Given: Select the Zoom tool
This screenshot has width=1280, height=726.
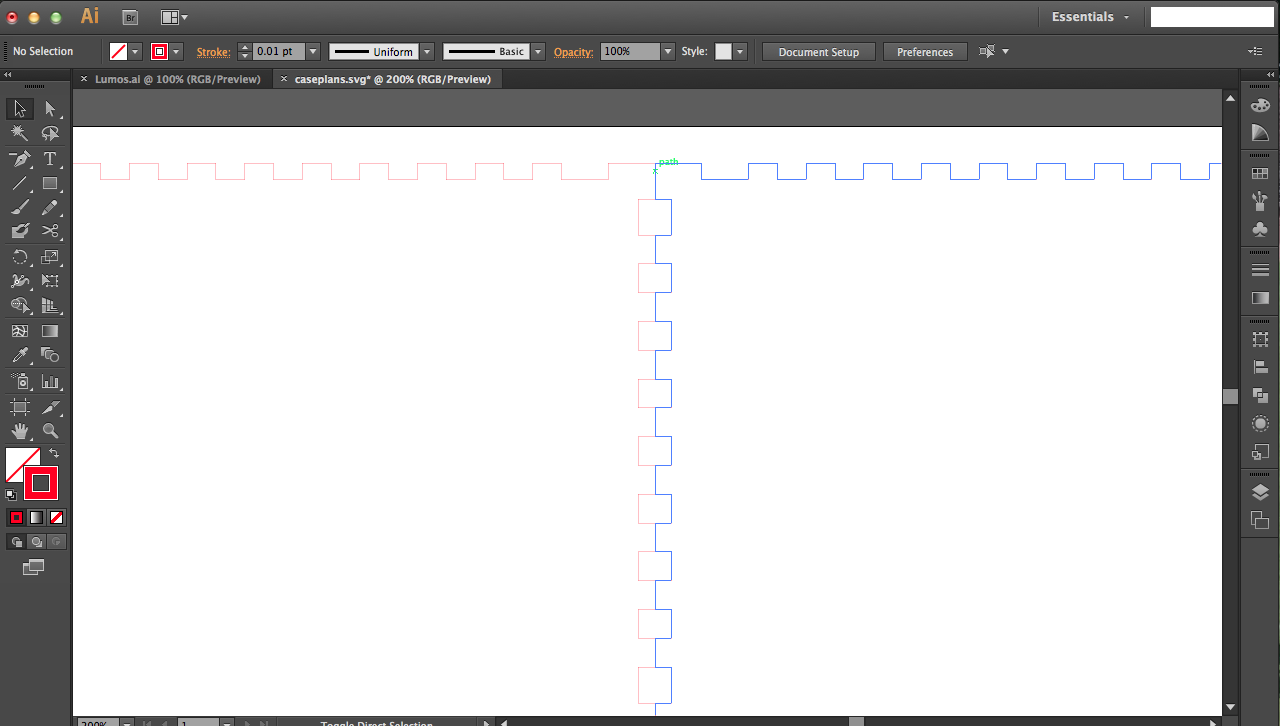Looking at the screenshot, I should point(50,431).
